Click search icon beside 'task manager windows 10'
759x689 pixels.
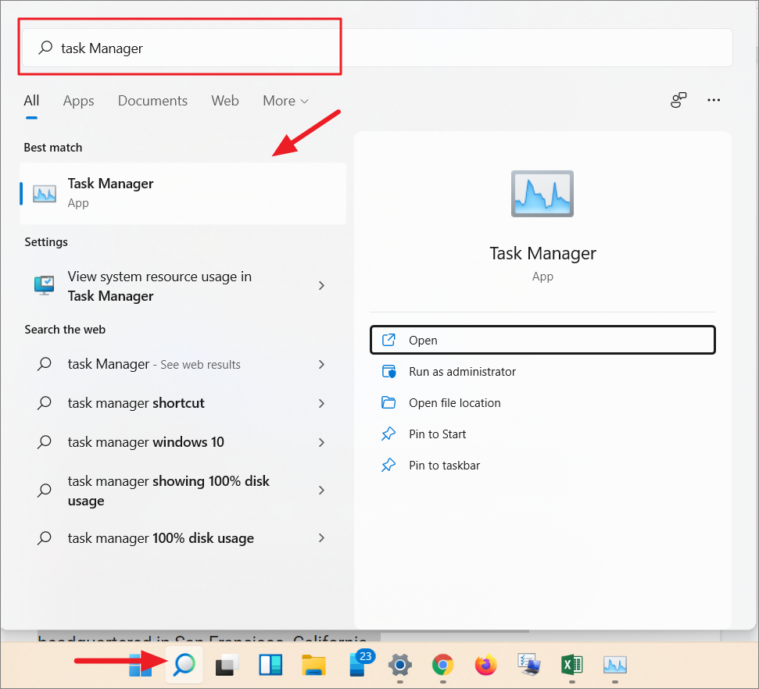(x=45, y=442)
